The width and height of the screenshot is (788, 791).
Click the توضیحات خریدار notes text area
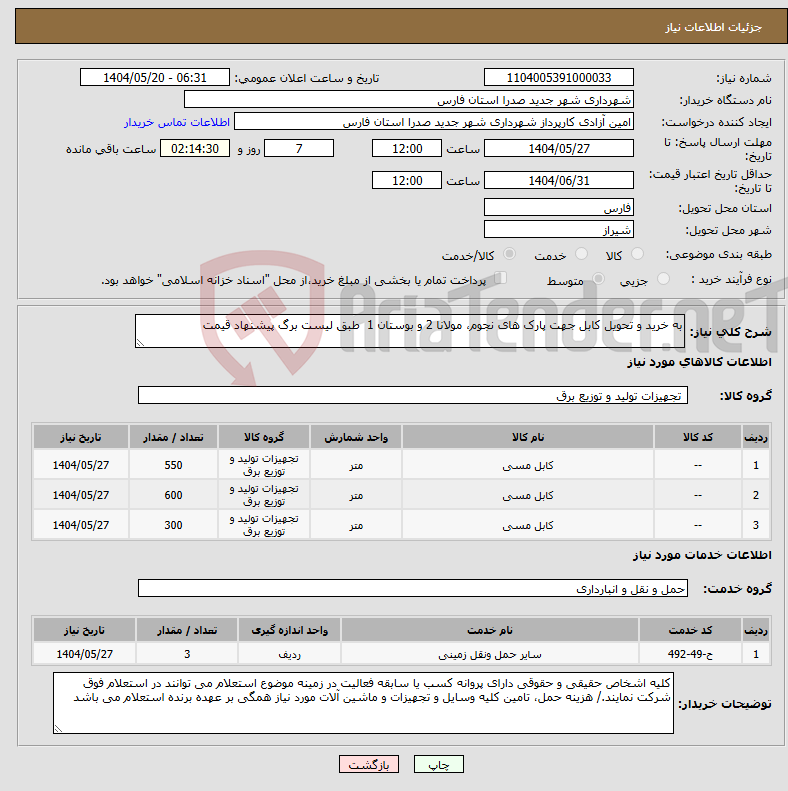tap(363, 703)
